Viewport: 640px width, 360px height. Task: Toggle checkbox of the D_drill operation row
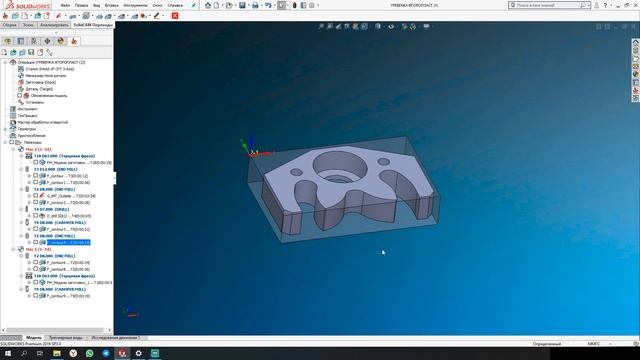tap(36, 216)
